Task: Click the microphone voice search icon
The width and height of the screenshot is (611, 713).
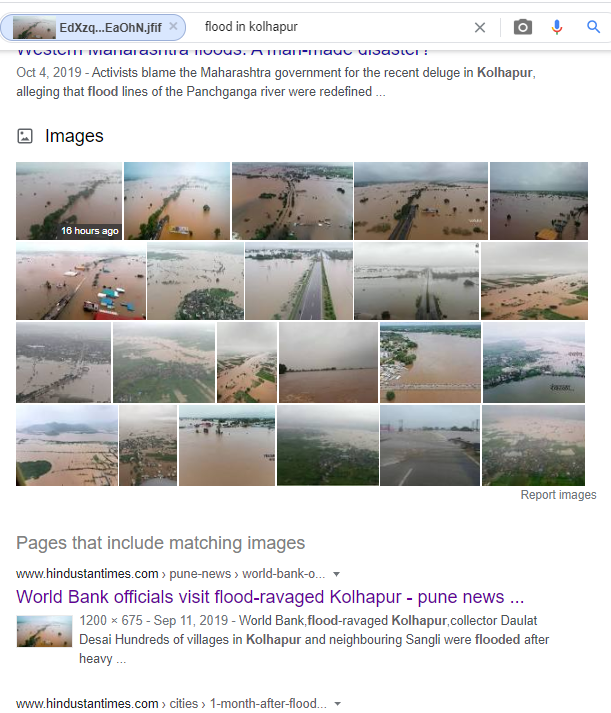Action: [x=556, y=27]
